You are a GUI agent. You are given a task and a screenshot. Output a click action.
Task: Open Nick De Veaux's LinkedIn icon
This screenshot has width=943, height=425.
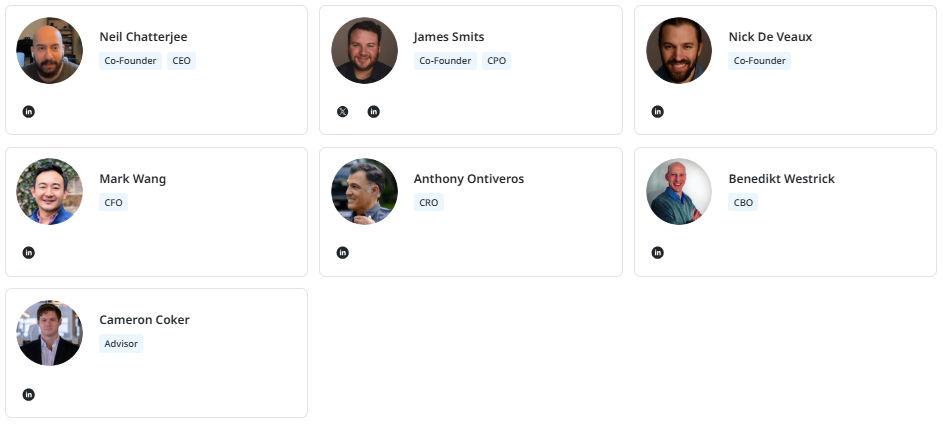pyautogui.click(x=657, y=111)
